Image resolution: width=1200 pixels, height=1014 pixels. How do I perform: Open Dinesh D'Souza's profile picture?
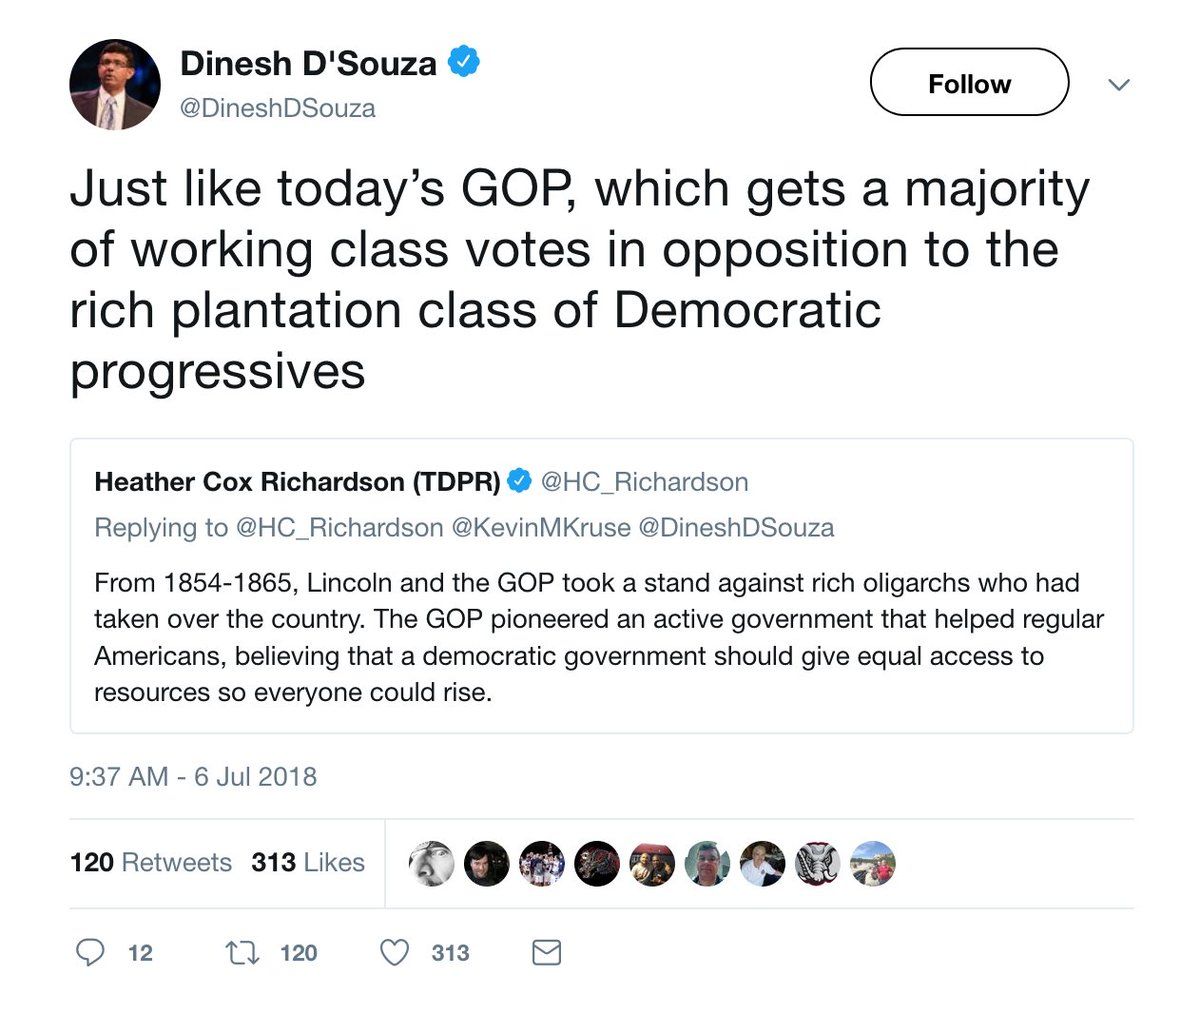click(x=114, y=85)
